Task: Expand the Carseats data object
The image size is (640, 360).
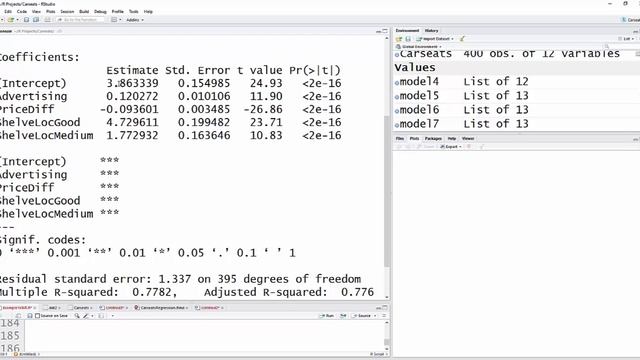Action: [x=397, y=55]
